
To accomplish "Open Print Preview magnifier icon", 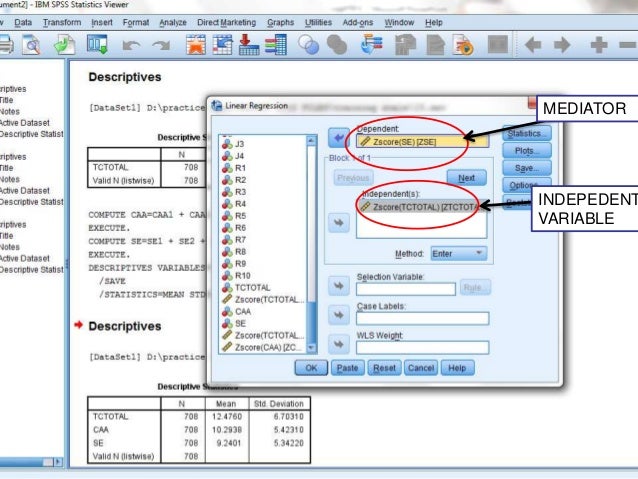I will [31, 44].
